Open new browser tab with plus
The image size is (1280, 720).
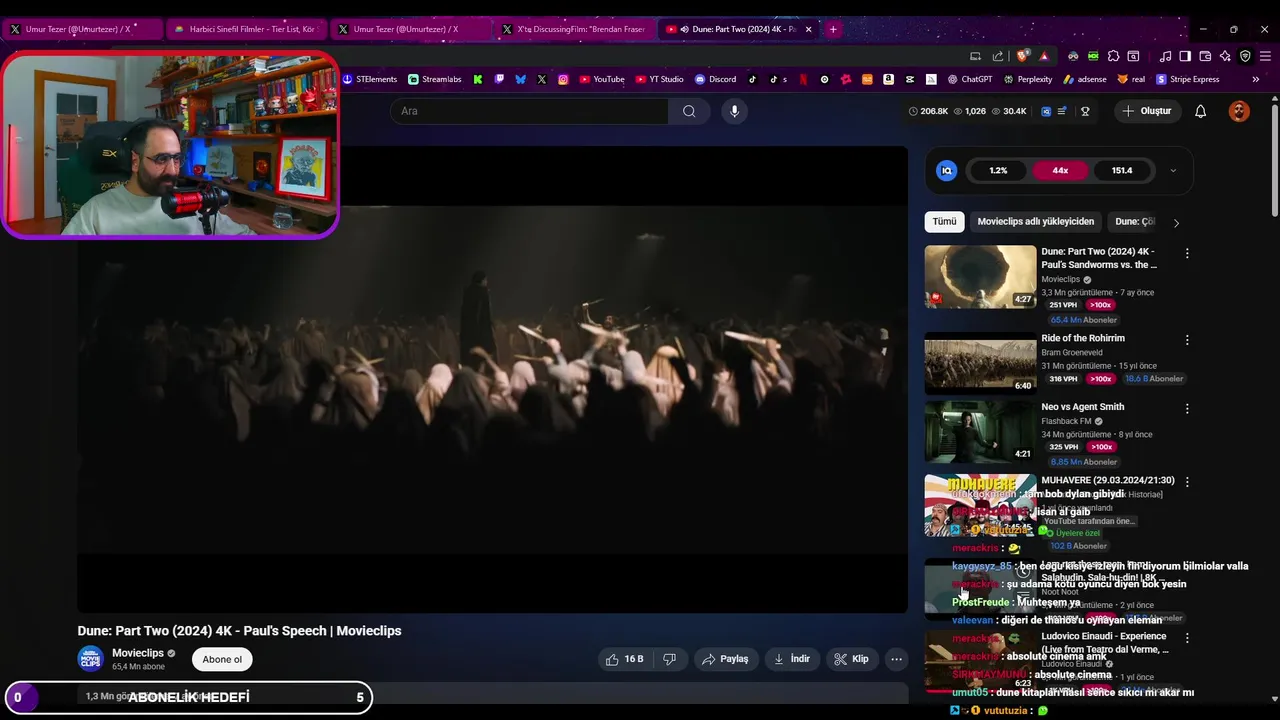(x=833, y=29)
